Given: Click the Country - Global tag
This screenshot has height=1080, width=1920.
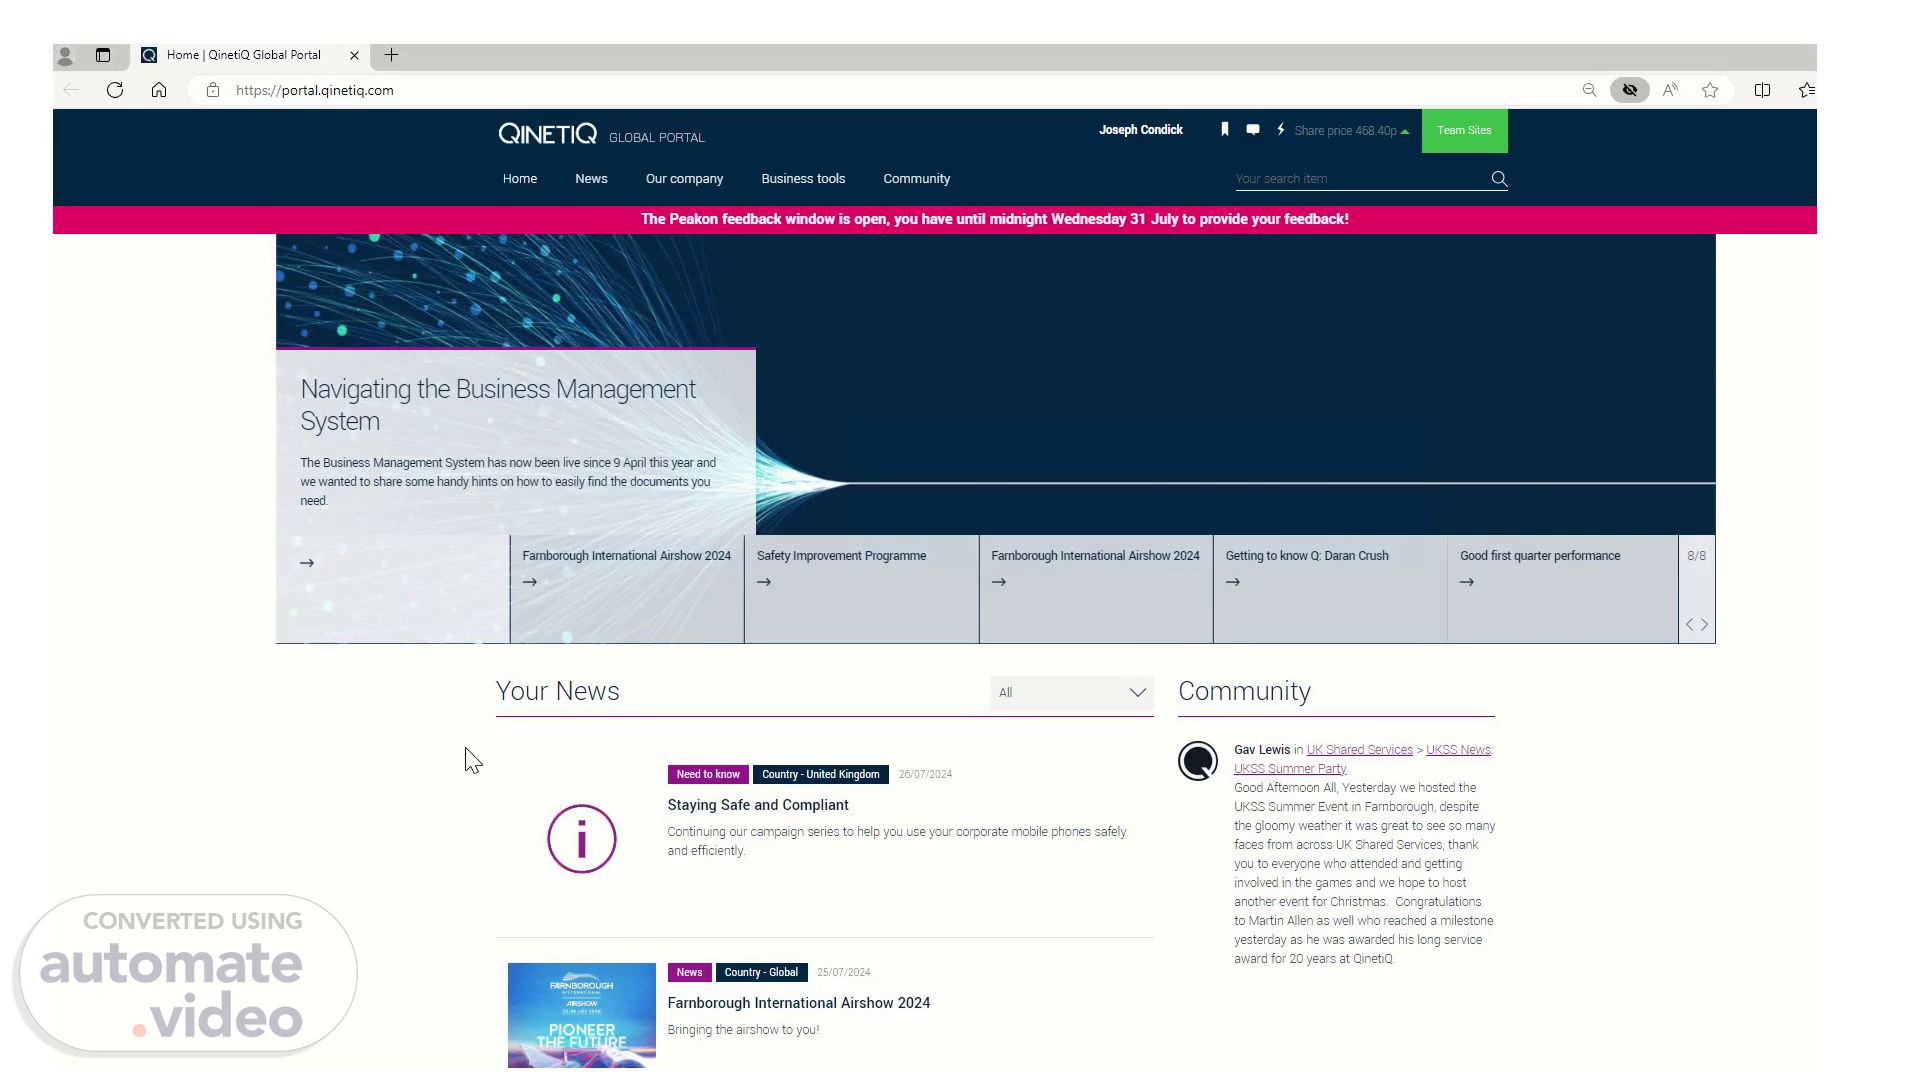Looking at the screenshot, I should point(761,973).
